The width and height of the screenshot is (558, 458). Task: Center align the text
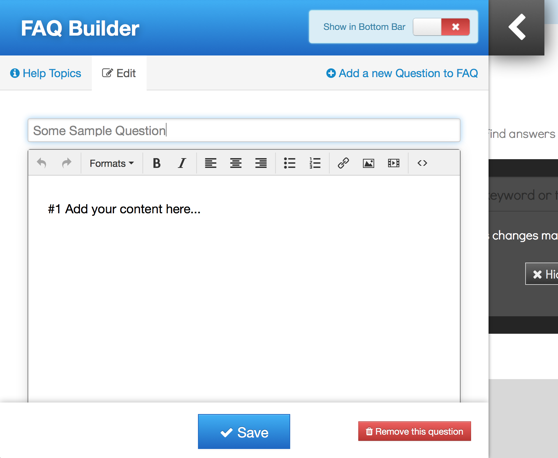click(x=236, y=163)
